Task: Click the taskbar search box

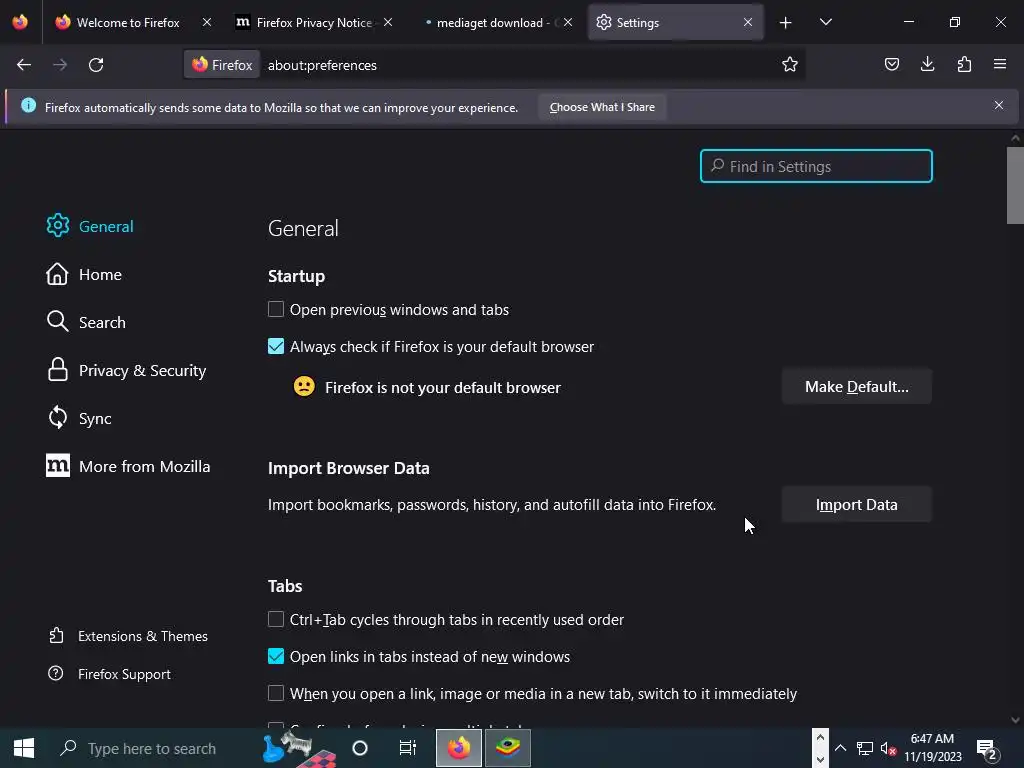Action: click(x=152, y=748)
